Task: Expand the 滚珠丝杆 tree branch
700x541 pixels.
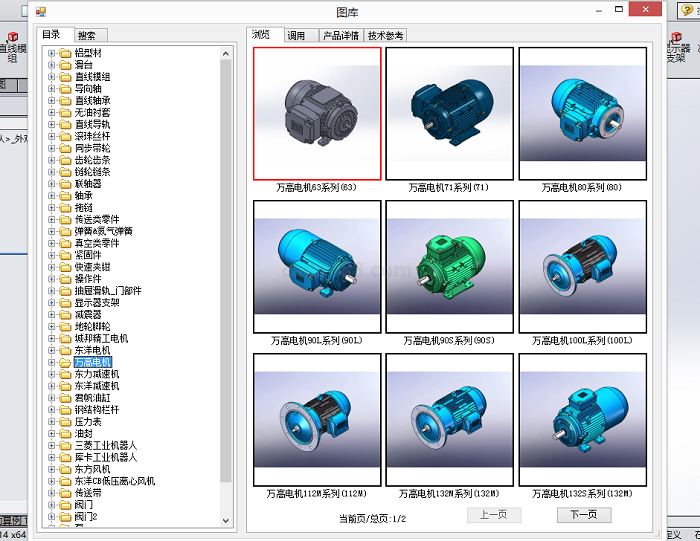Action: click(51, 136)
